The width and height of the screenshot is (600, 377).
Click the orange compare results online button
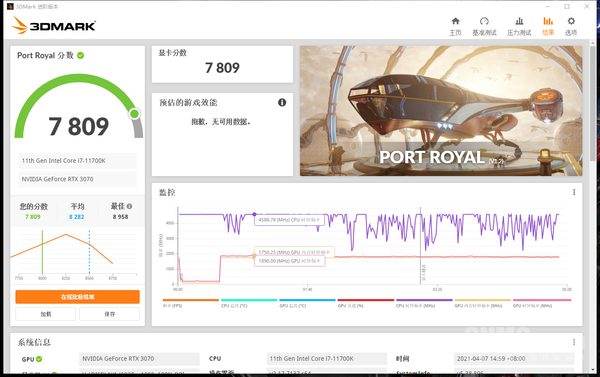[x=77, y=297]
